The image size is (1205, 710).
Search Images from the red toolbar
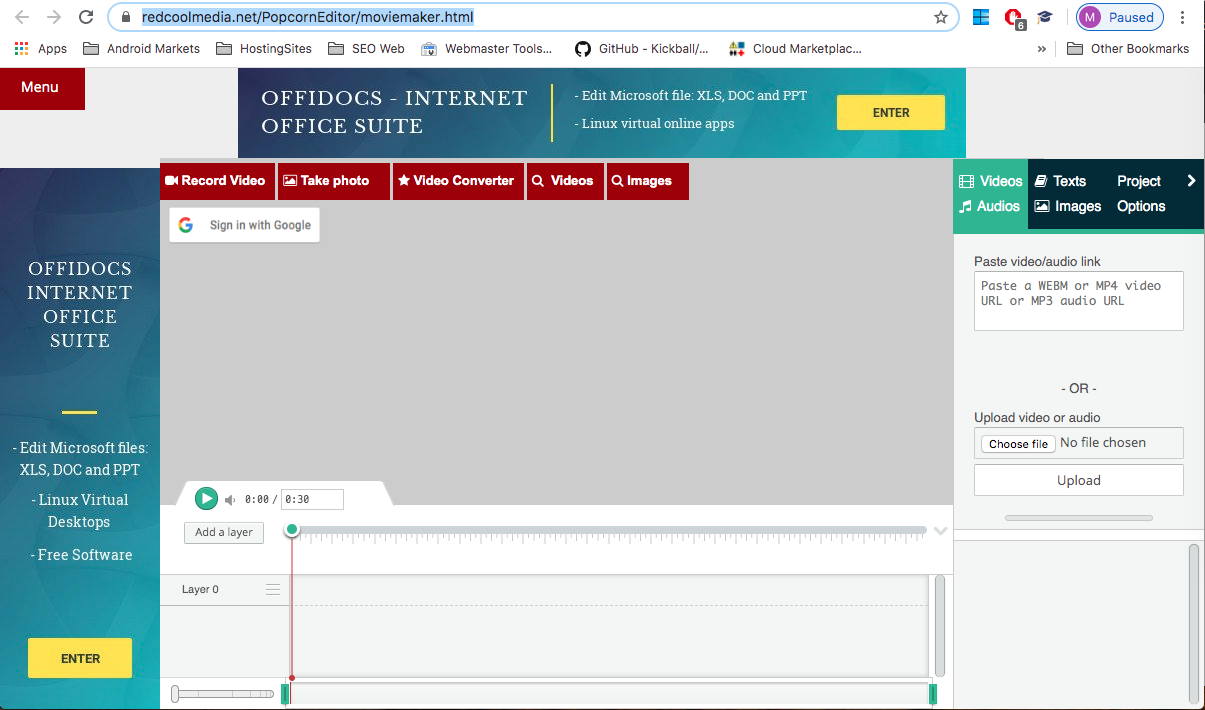(x=646, y=181)
